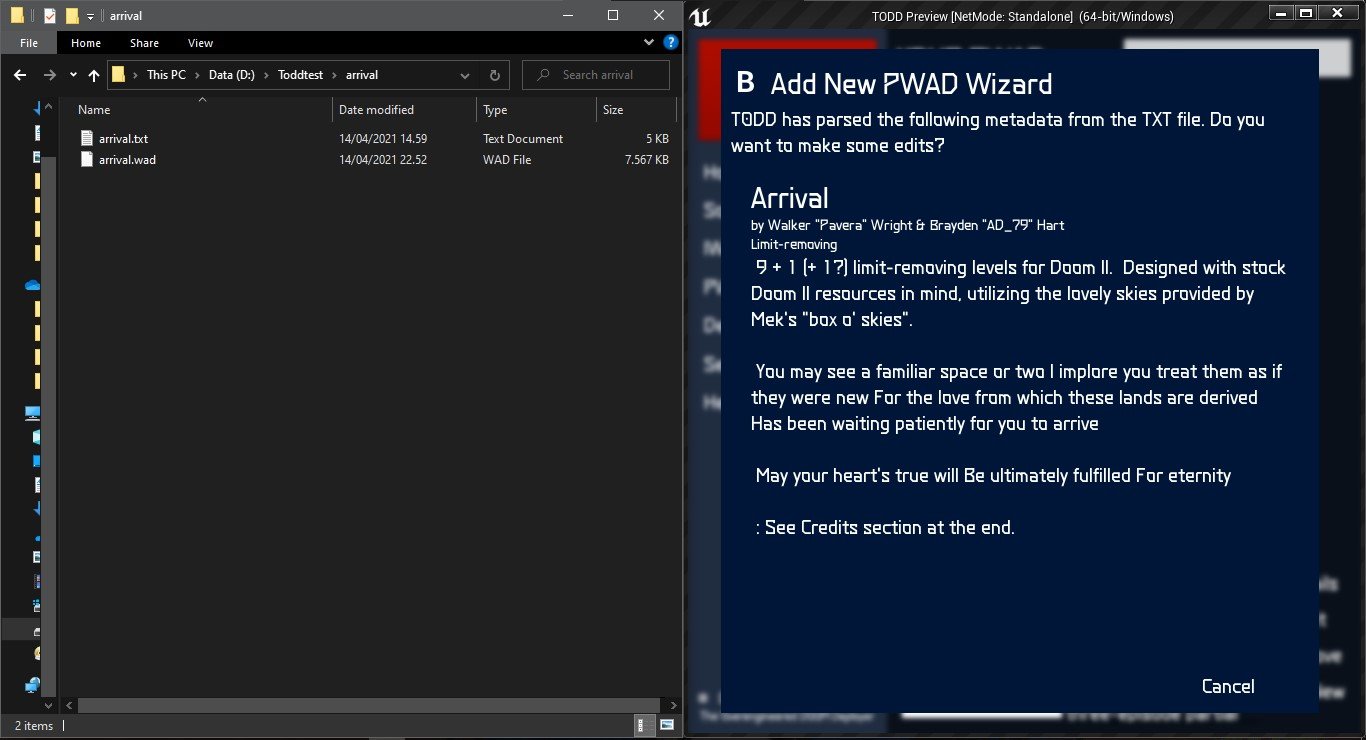This screenshot has height=740, width=1366.
Task: Click the Add New PWAD Wizard heading
Action: click(911, 84)
